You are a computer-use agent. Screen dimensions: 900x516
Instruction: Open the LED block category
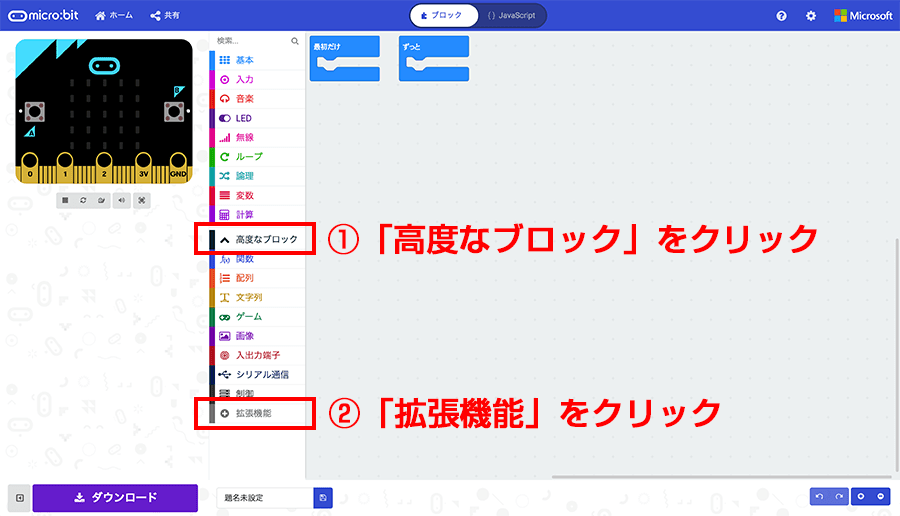click(257, 118)
